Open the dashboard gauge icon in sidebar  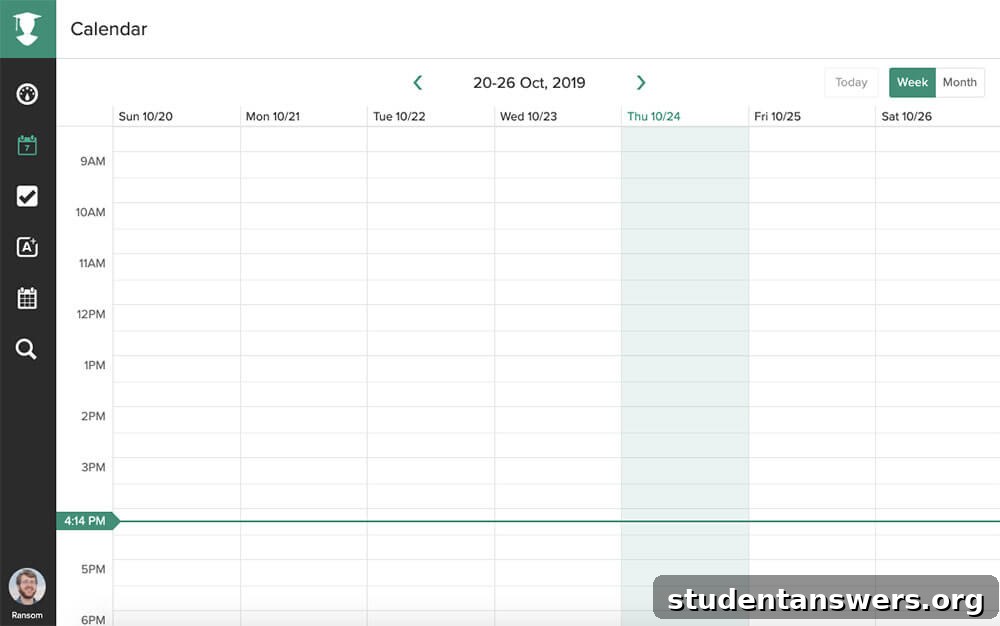pyautogui.click(x=27, y=94)
